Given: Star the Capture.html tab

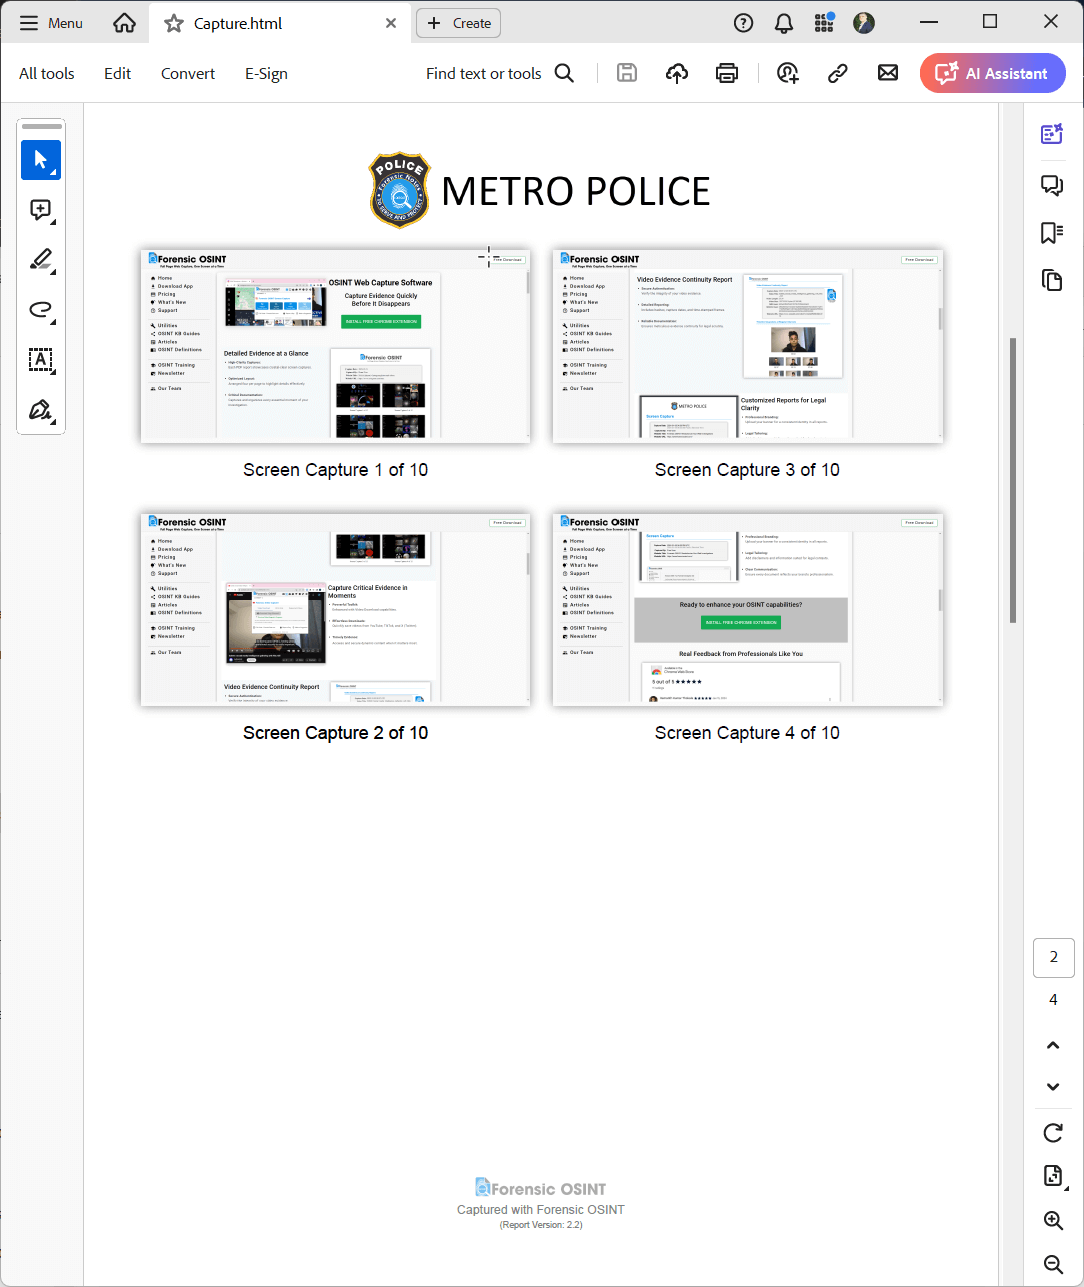Looking at the screenshot, I should click(174, 23).
